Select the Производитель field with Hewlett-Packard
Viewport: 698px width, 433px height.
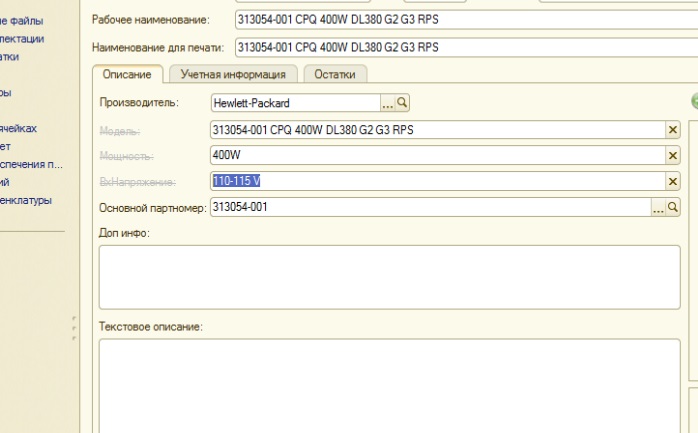pos(294,103)
